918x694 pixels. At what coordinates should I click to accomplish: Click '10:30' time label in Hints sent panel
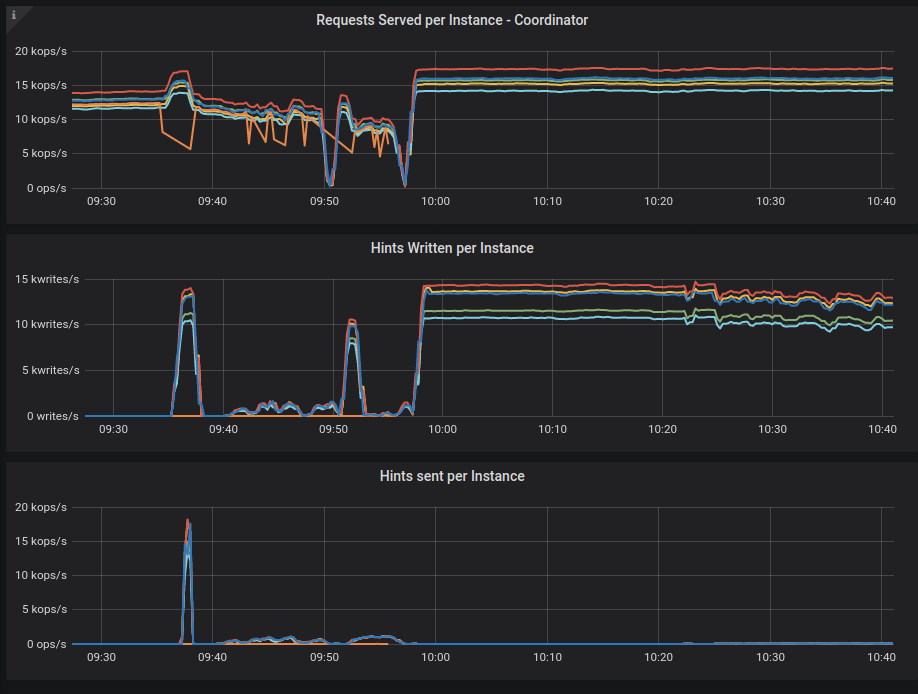(770, 657)
